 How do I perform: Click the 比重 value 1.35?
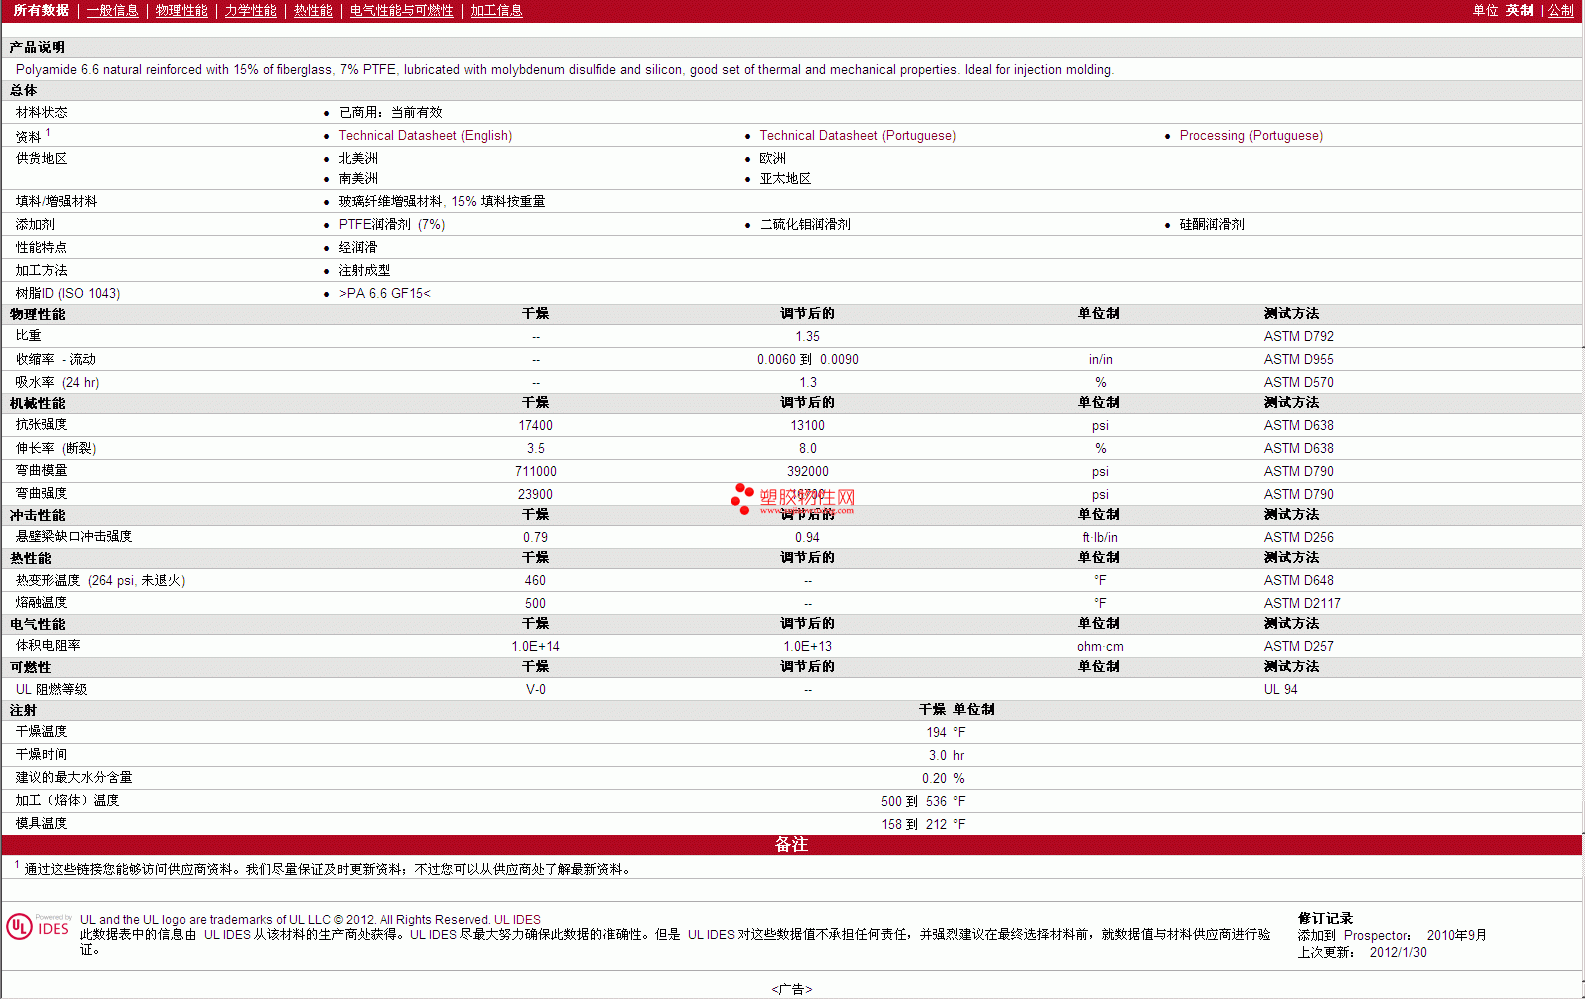point(807,336)
